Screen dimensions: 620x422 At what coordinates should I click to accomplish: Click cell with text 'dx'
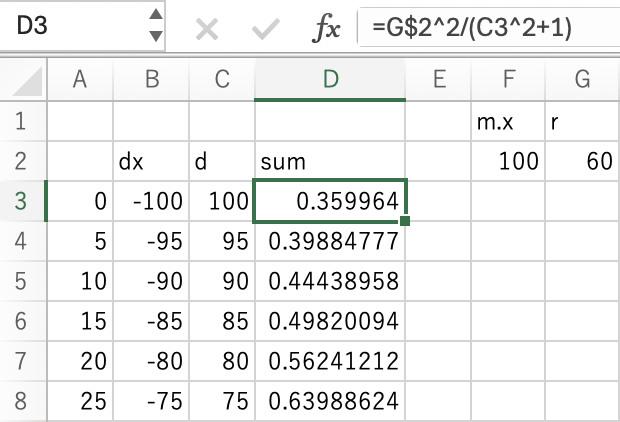coord(151,161)
